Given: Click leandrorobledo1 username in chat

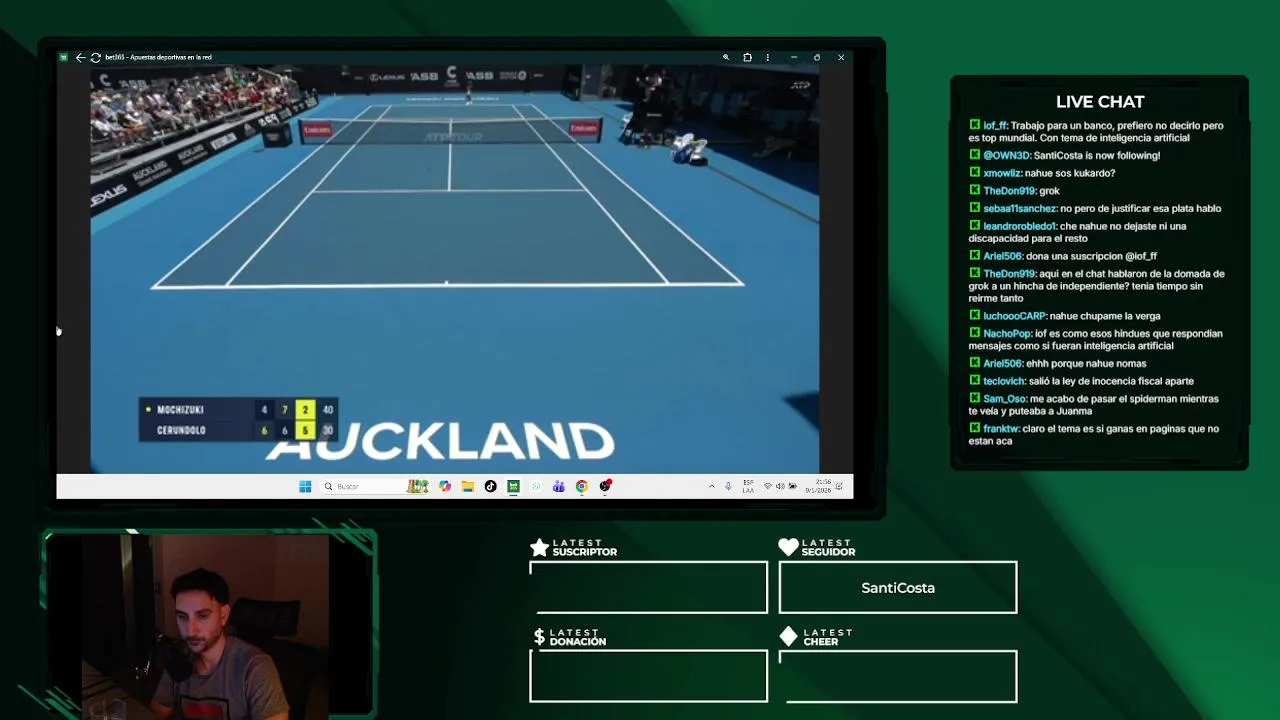Looking at the screenshot, I should pyautogui.click(x=1019, y=226).
